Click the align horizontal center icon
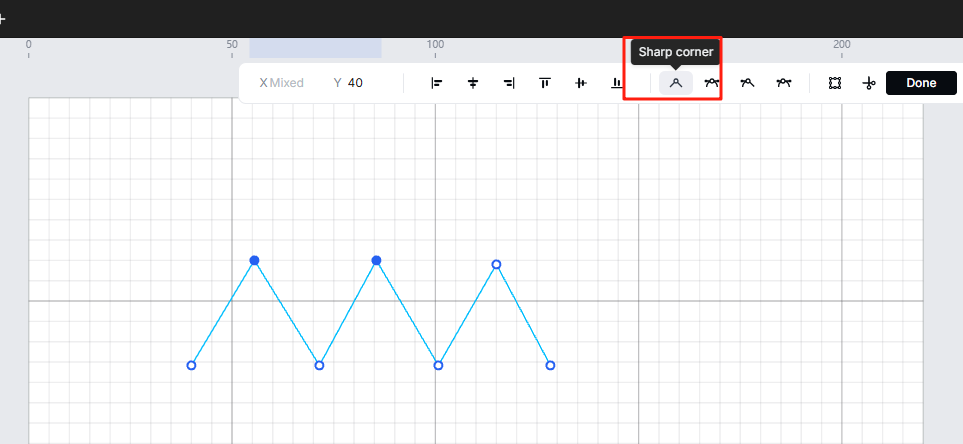Viewport: 963px width, 444px height. [473, 83]
